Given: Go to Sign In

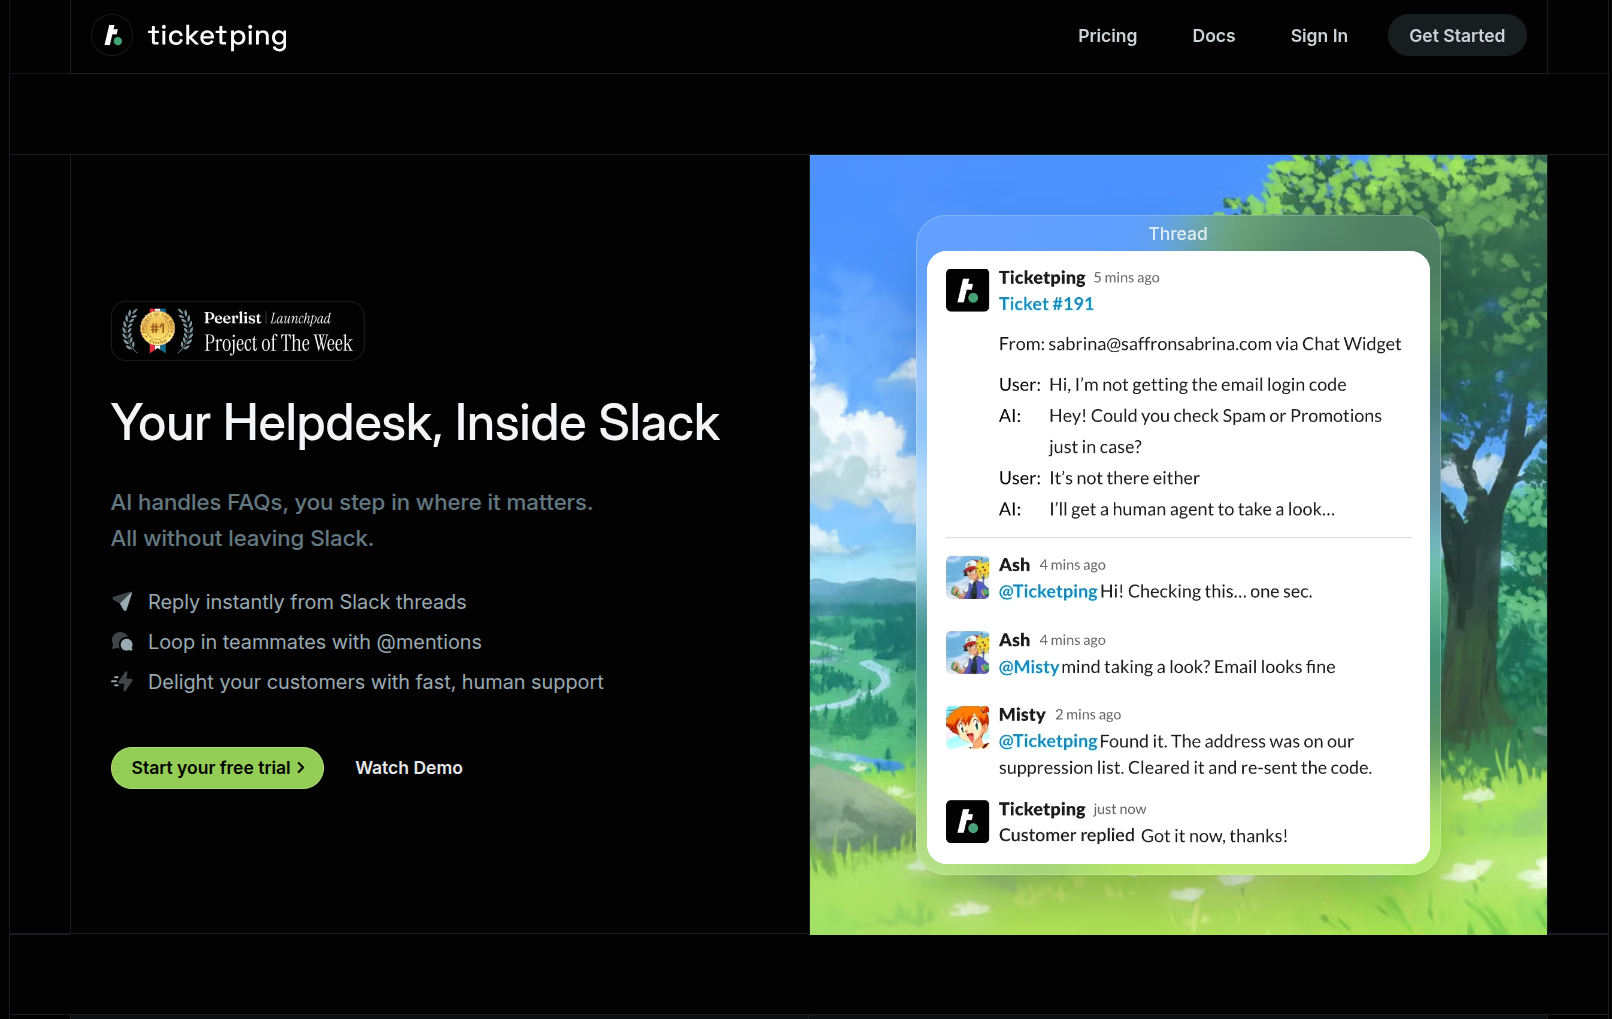Looking at the screenshot, I should [x=1318, y=36].
